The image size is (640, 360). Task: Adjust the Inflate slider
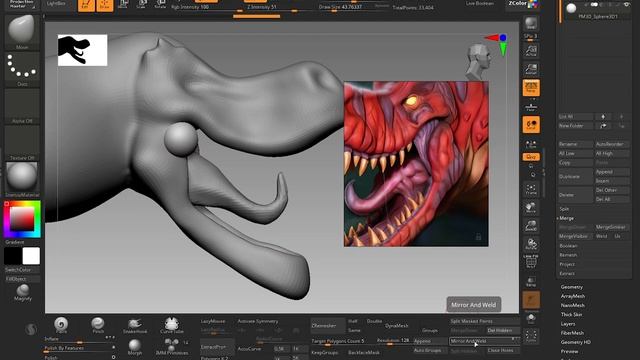(79, 340)
